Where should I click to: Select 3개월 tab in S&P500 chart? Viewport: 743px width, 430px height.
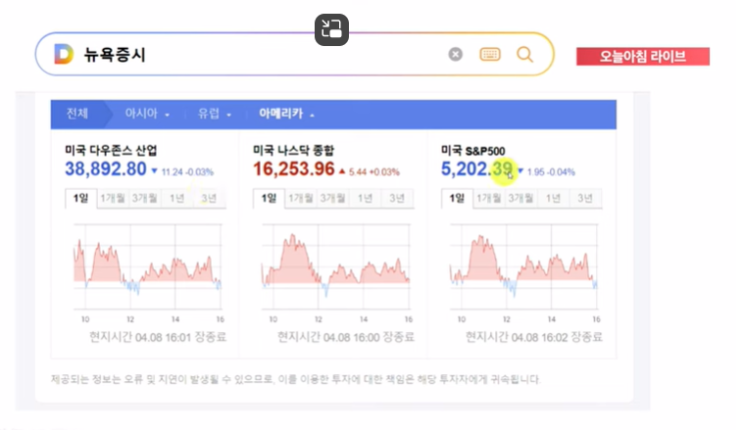521,198
